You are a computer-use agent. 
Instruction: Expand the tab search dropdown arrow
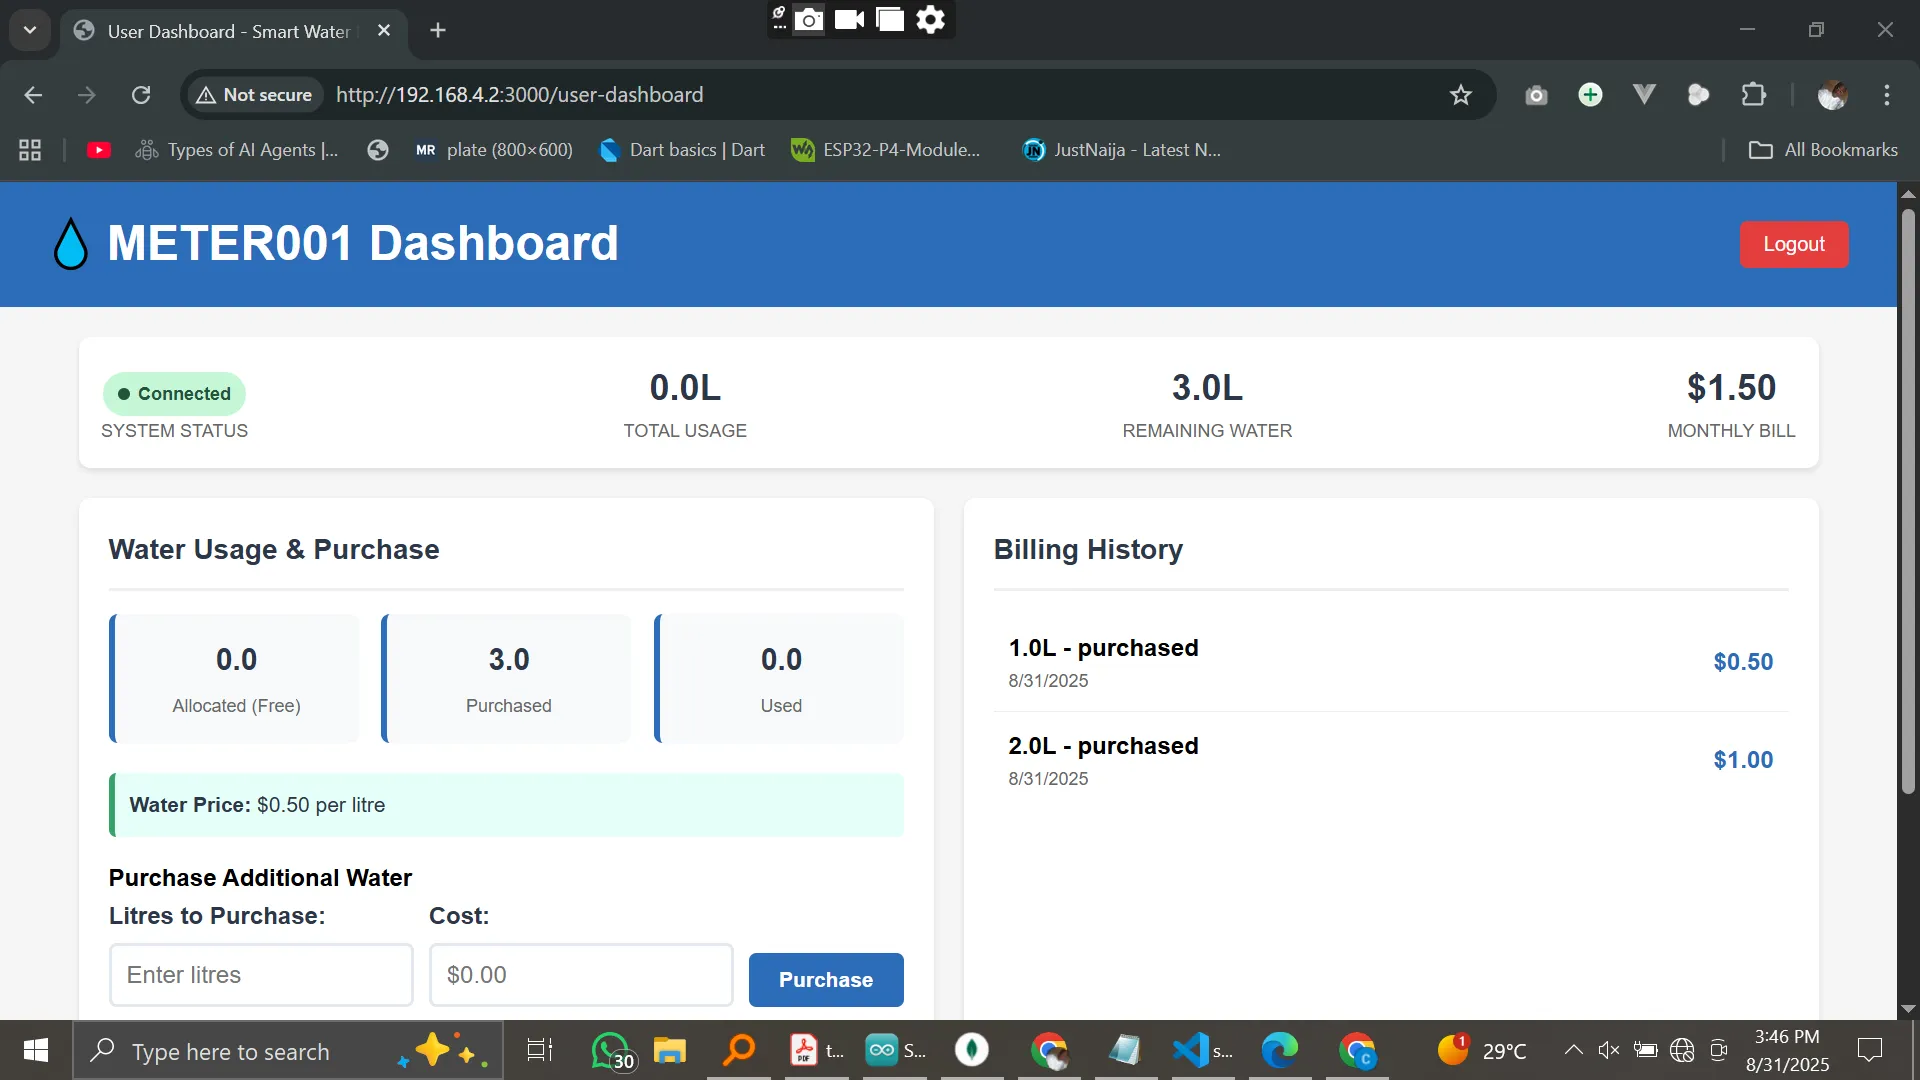(30, 30)
